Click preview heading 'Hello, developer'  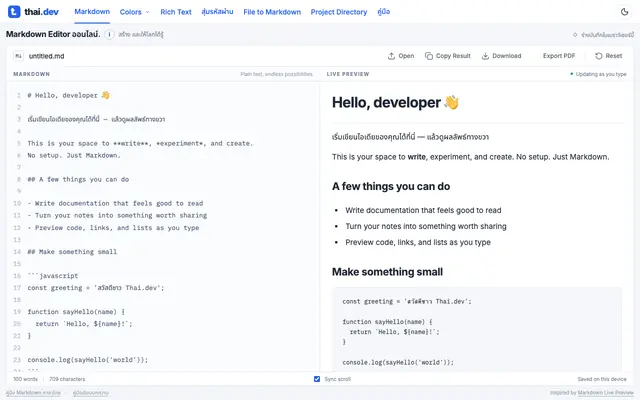point(395,102)
